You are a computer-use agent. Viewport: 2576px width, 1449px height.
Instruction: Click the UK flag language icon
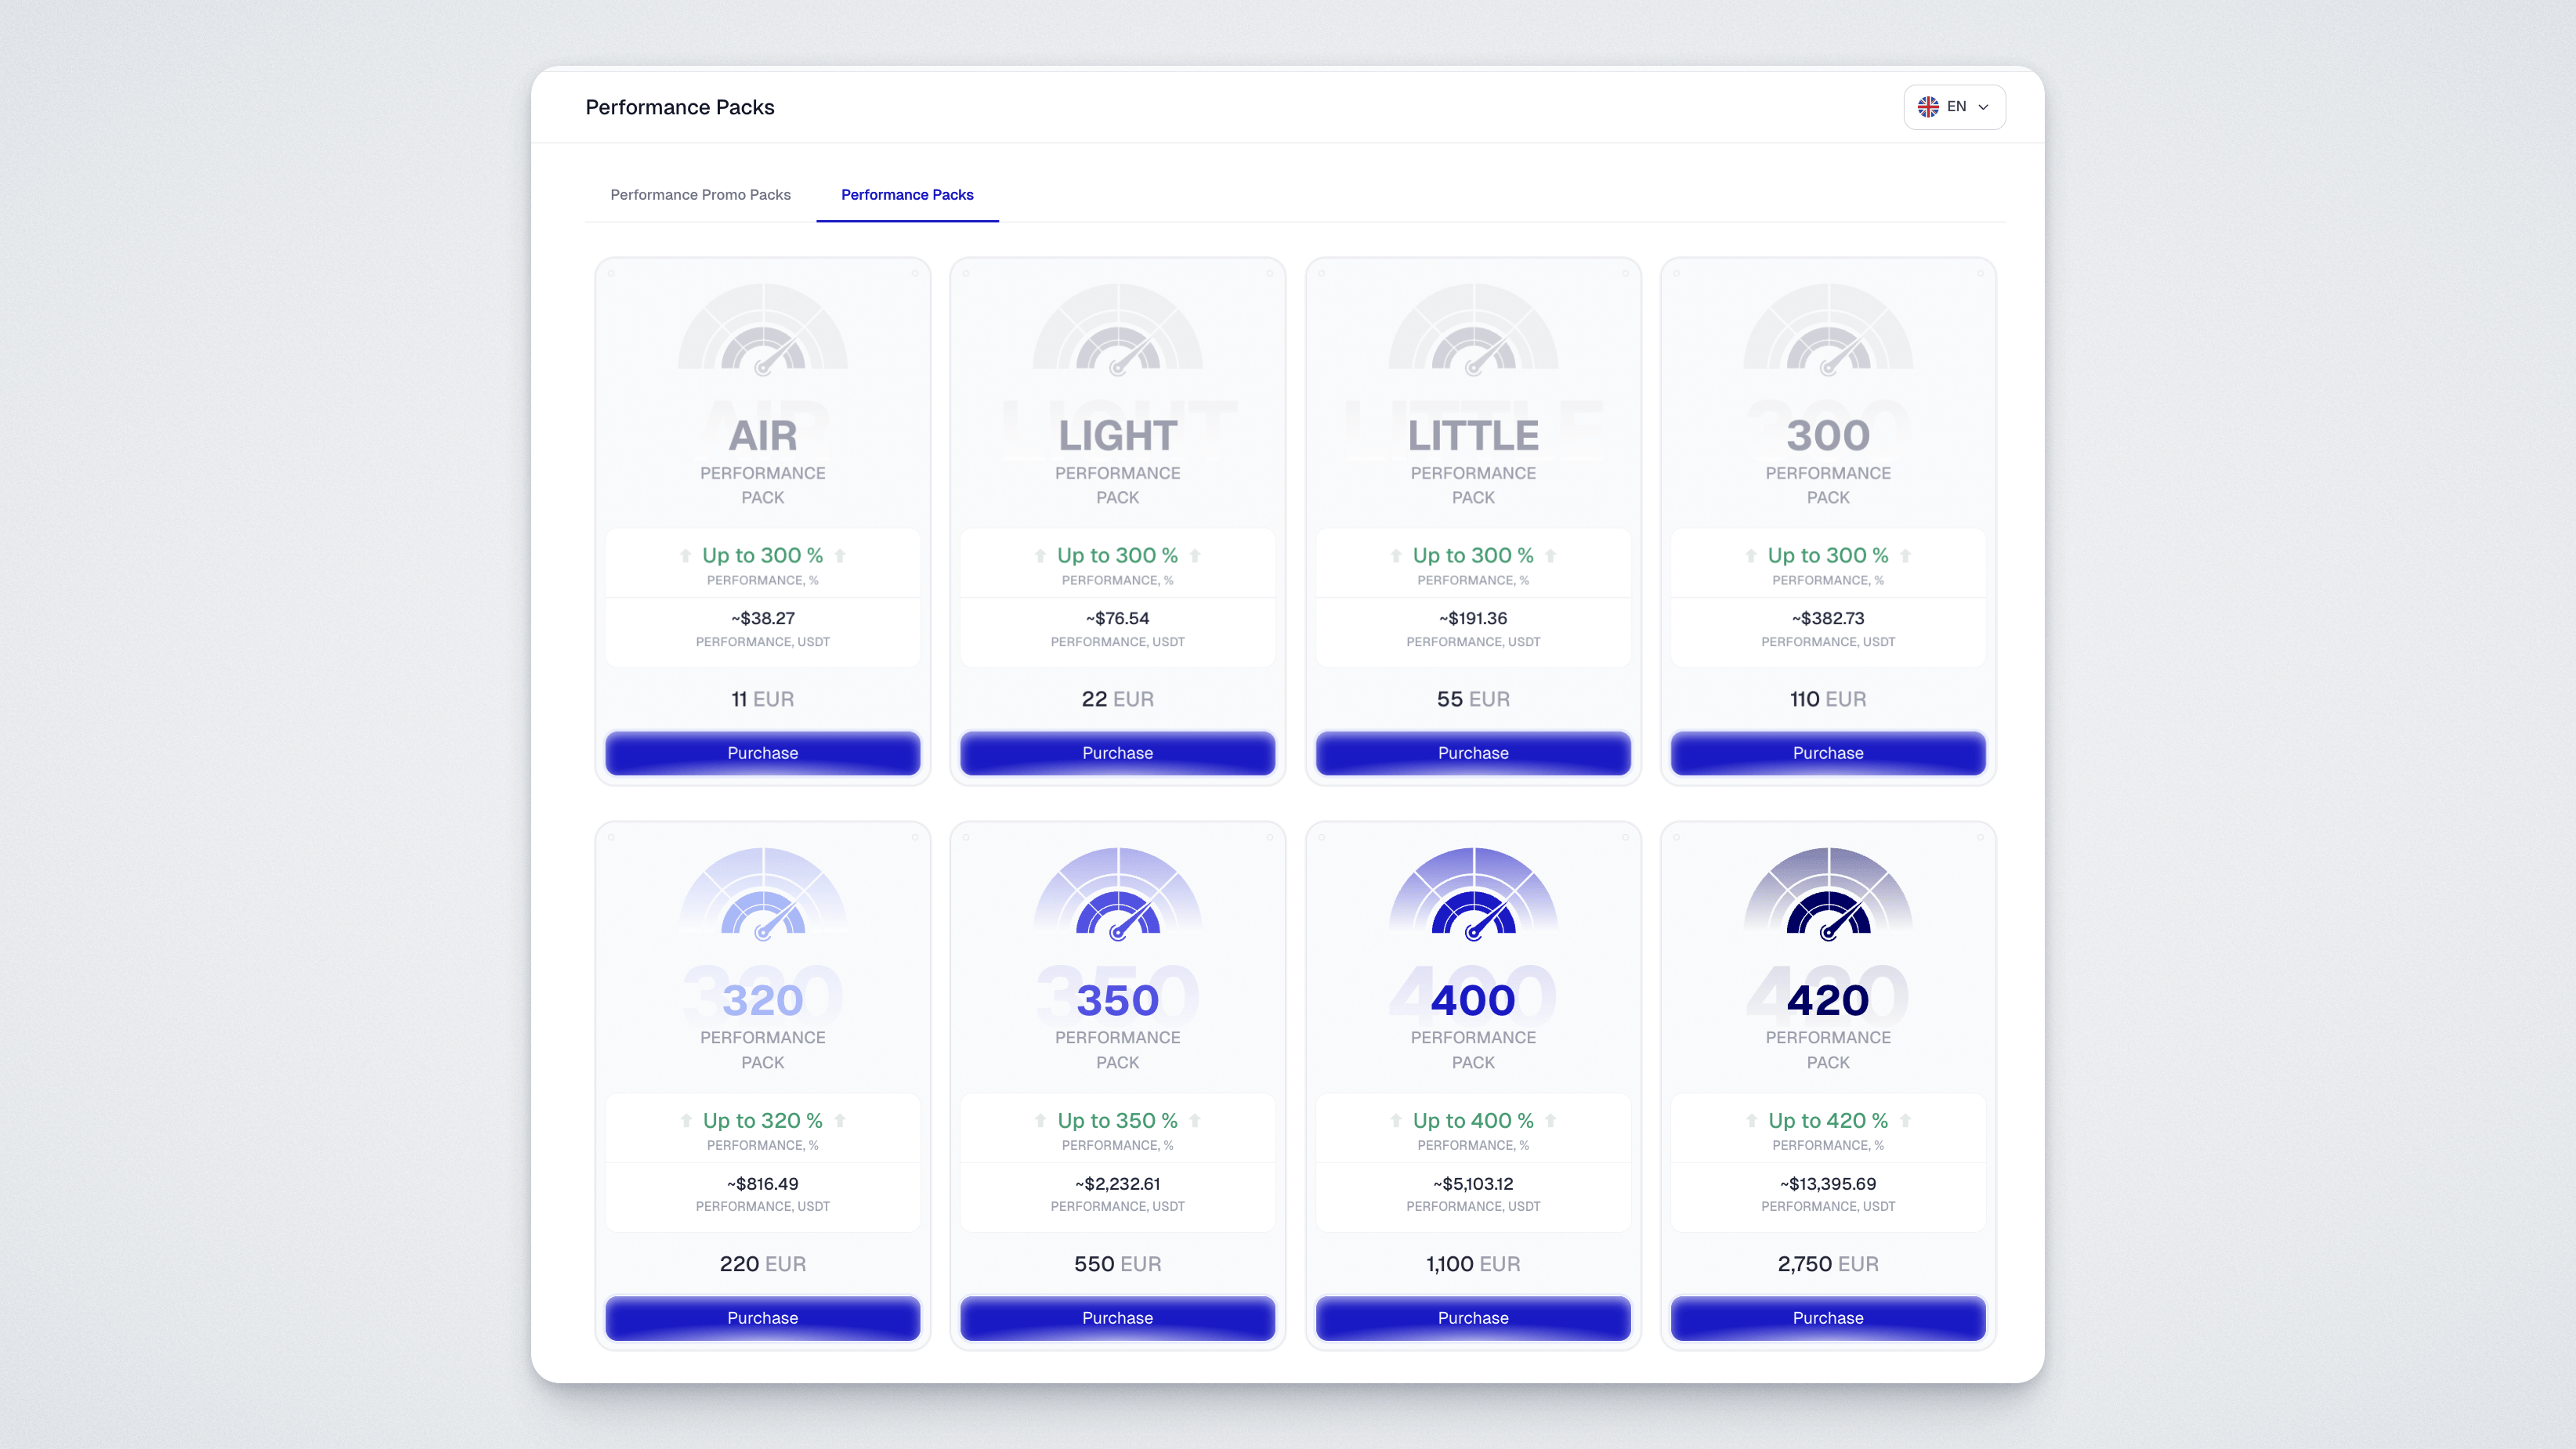click(x=1928, y=107)
